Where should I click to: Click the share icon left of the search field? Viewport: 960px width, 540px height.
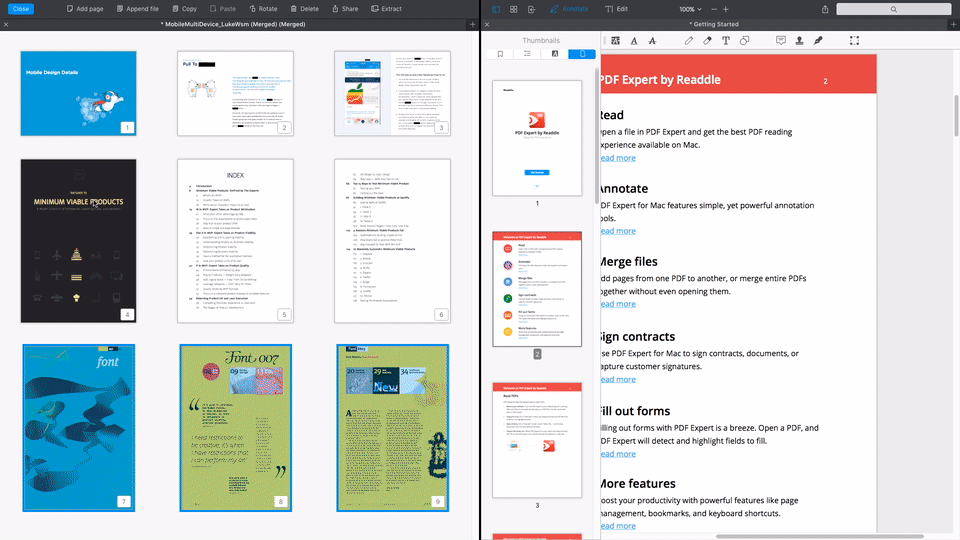(825, 9)
